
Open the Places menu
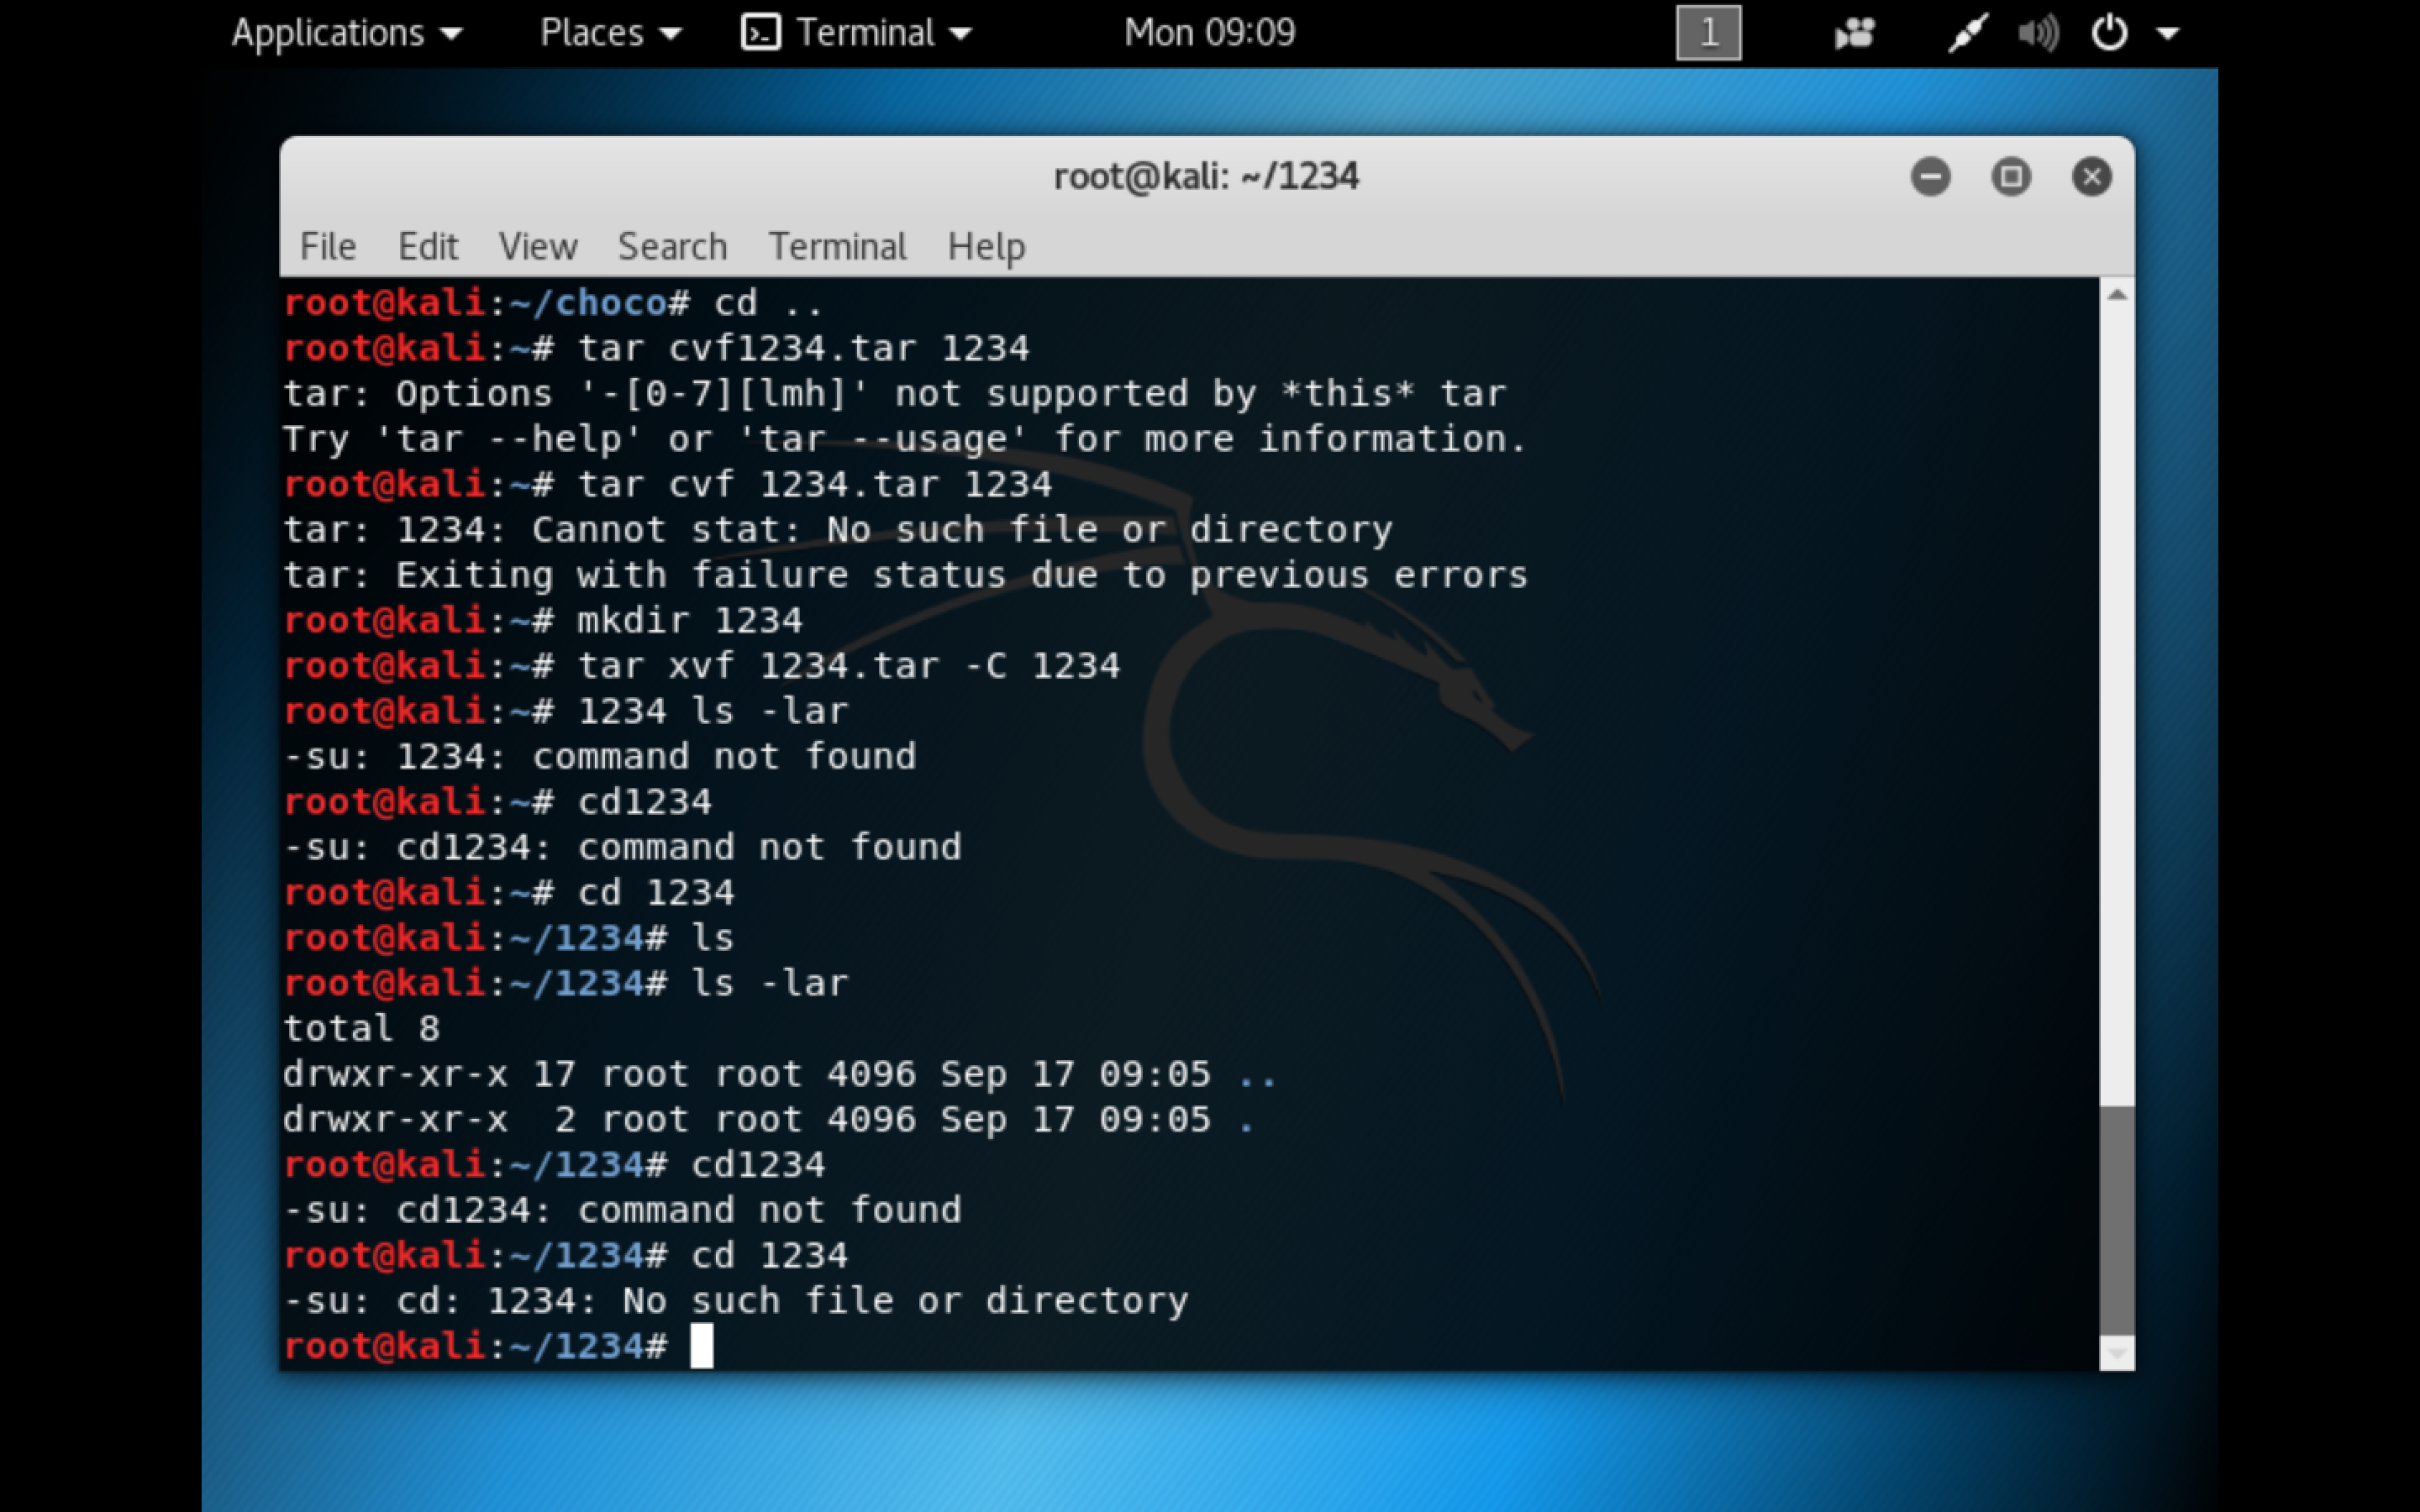click(610, 34)
